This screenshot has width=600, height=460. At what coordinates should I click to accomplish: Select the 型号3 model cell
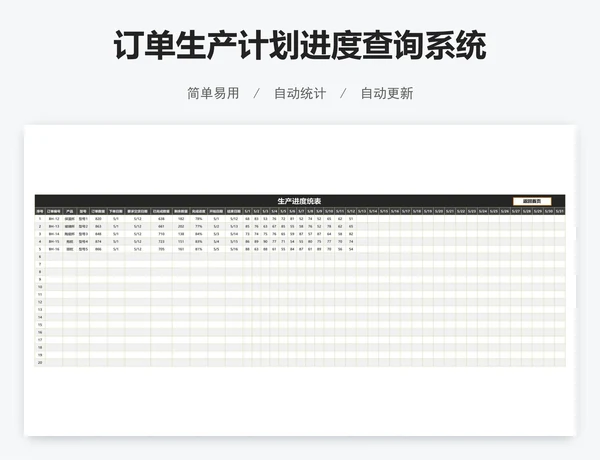pyautogui.click(x=83, y=234)
